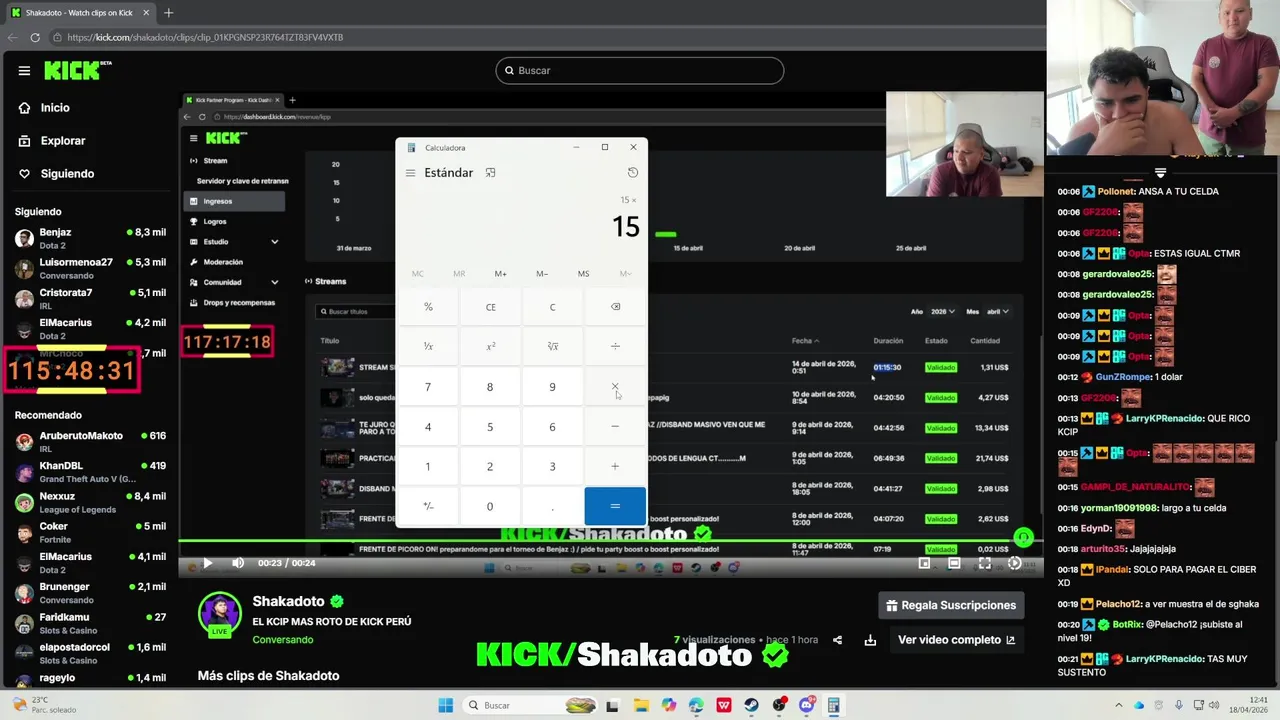Viewport: 1280px width, 720px height.
Task: Enter fullscreen mode on the clip player
Action: pyautogui.click(x=985, y=563)
